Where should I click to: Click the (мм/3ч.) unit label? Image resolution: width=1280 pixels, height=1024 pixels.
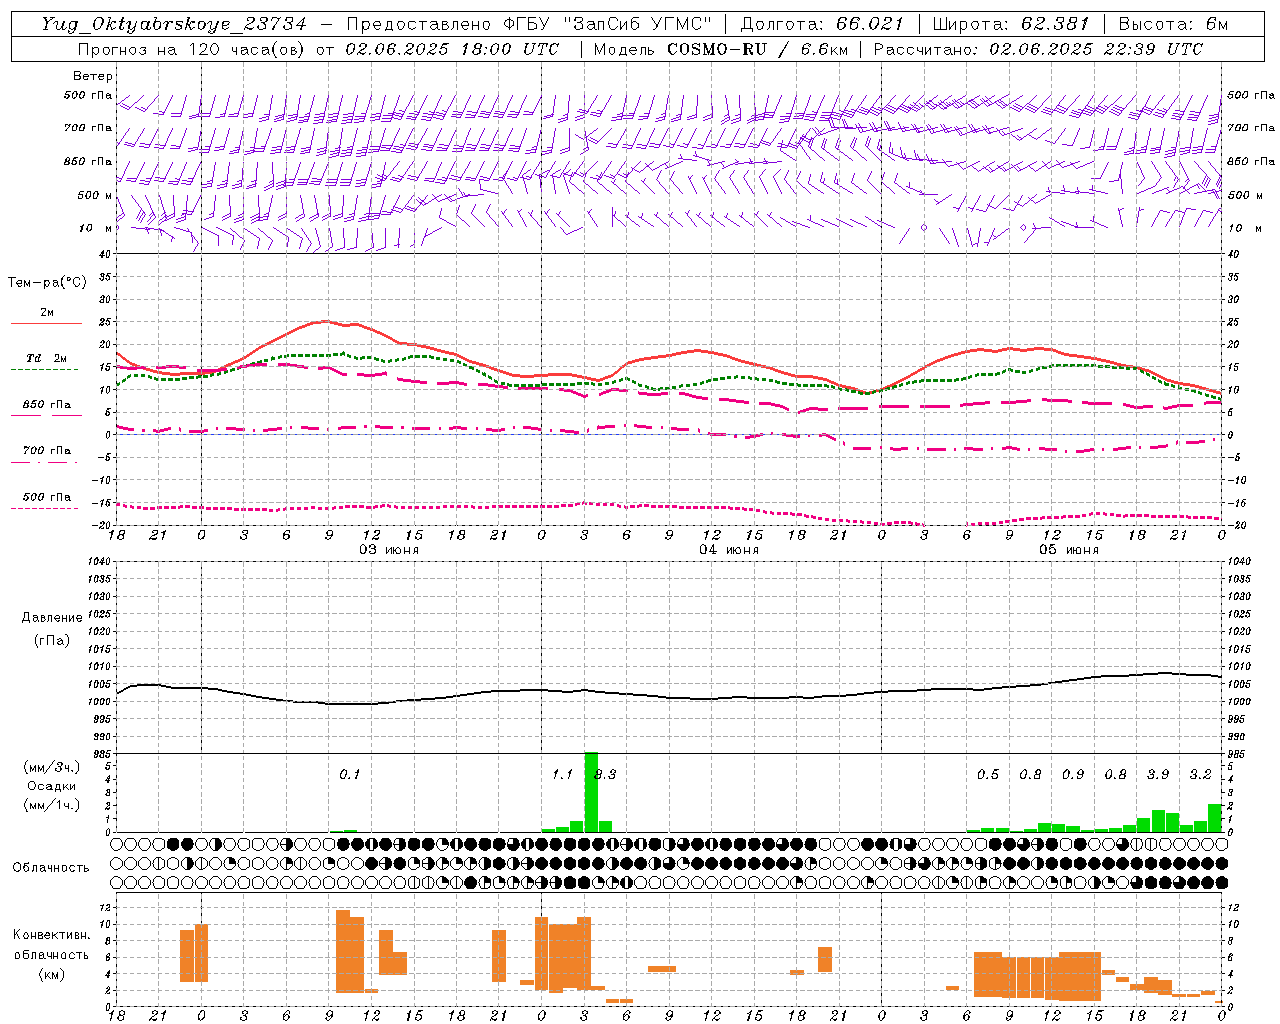click(x=52, y=767)
